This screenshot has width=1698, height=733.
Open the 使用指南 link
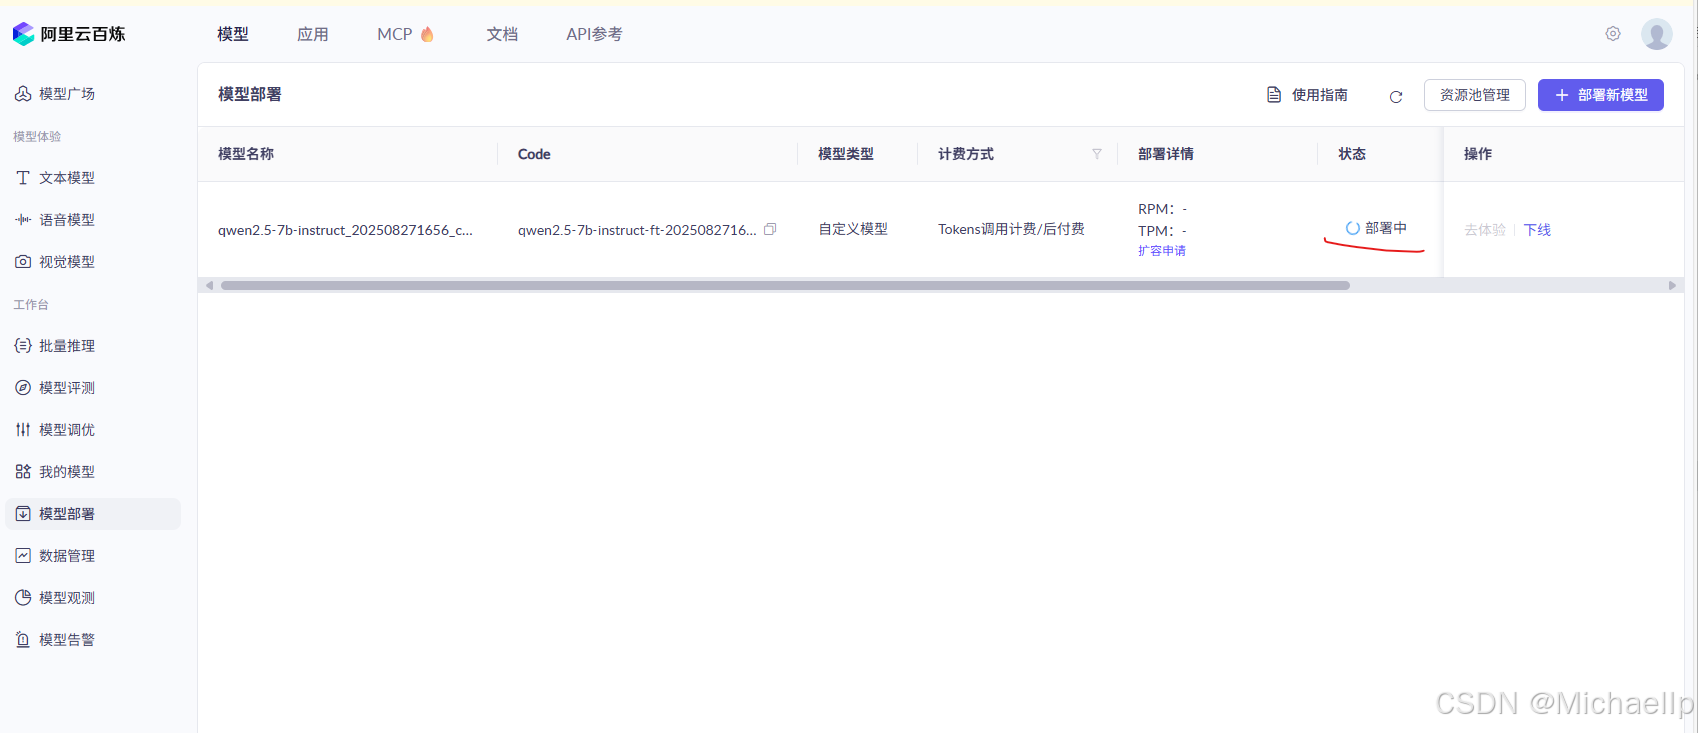tap(1308, 95)
